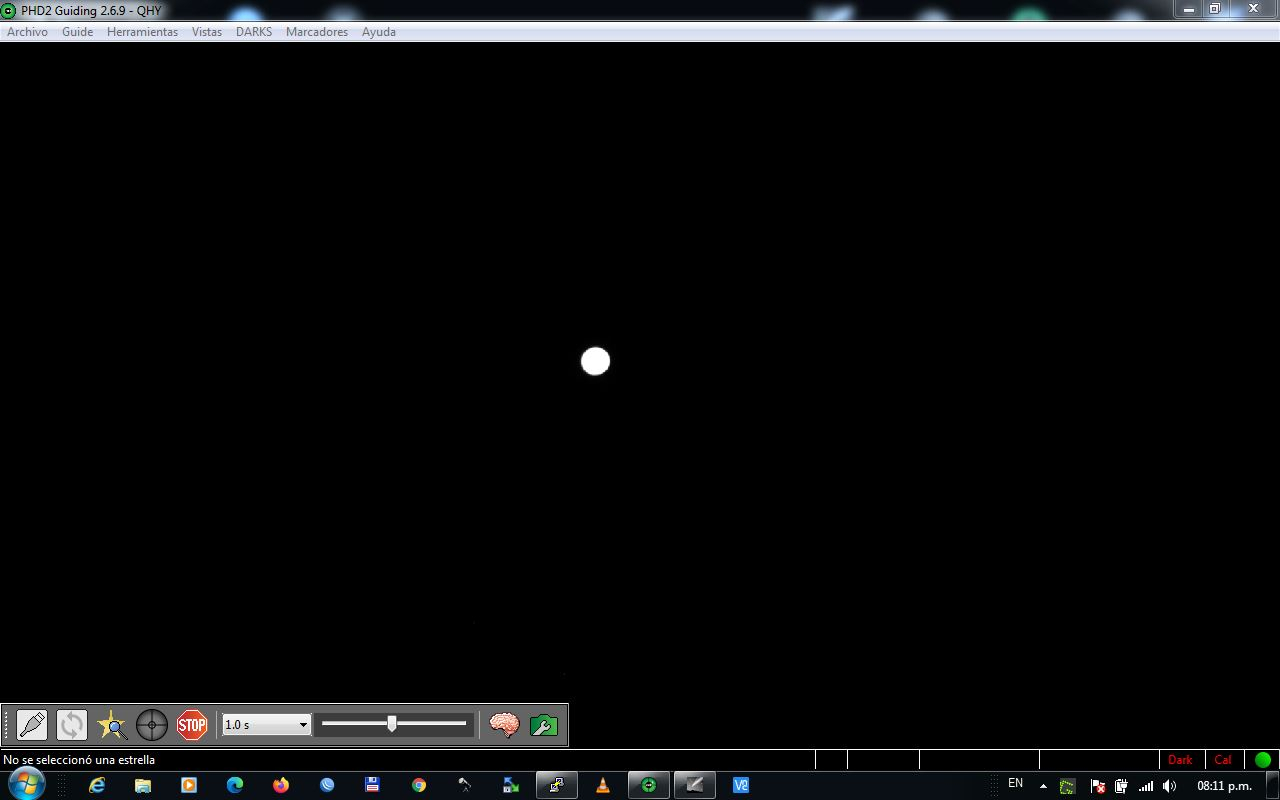This screenshot has height=800, width=1280.
Task: Open the blue V2 taskbar icon
Action: tap(741, 785)
